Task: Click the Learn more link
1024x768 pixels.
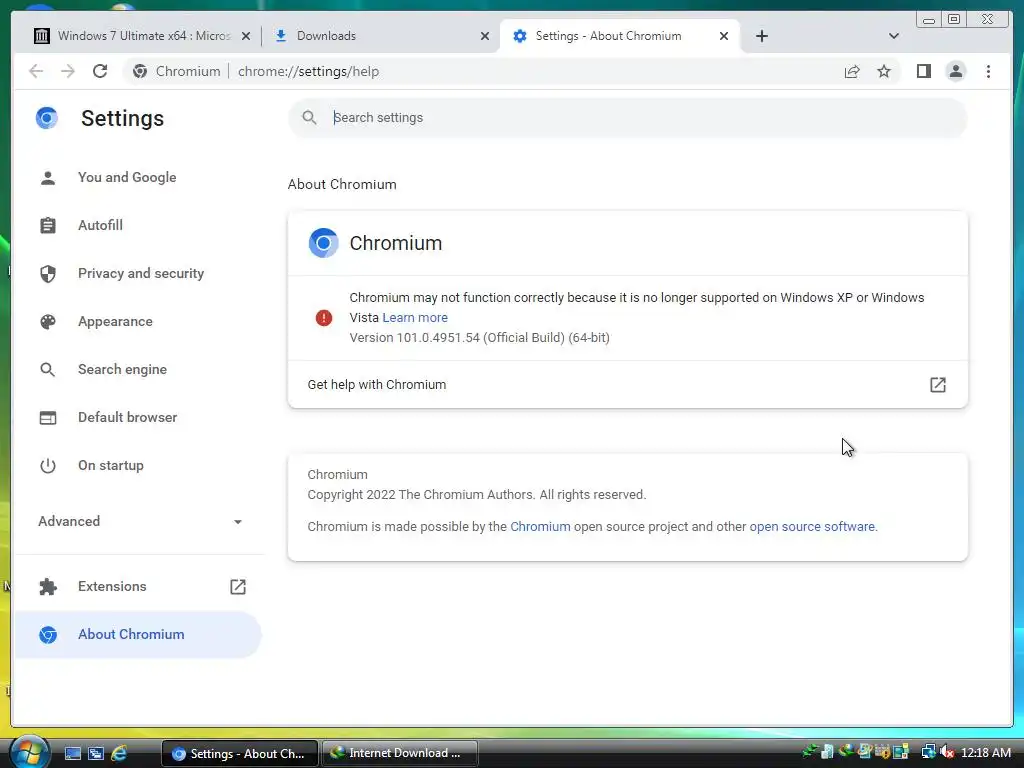Action: tap(415, 317)
